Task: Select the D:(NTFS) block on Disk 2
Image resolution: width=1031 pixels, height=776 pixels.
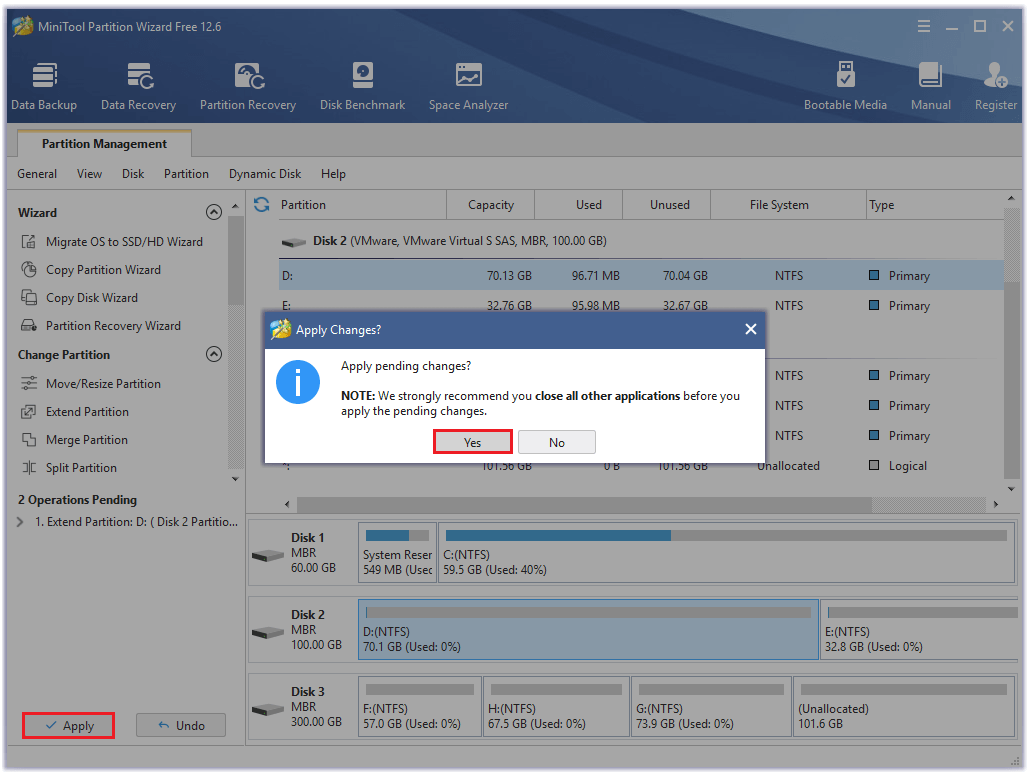Action: tap(588, 629)
